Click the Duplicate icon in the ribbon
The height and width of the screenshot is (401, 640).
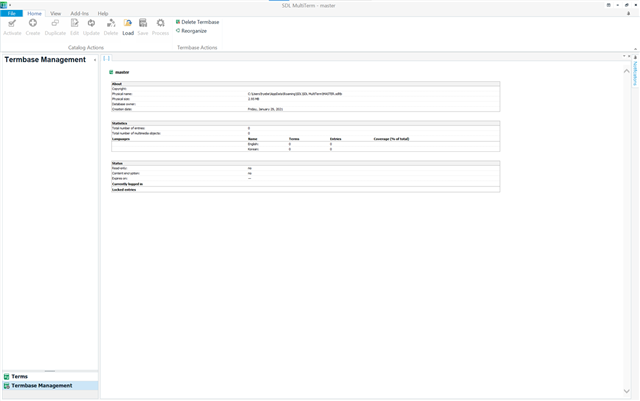click(x=55, y=23)
